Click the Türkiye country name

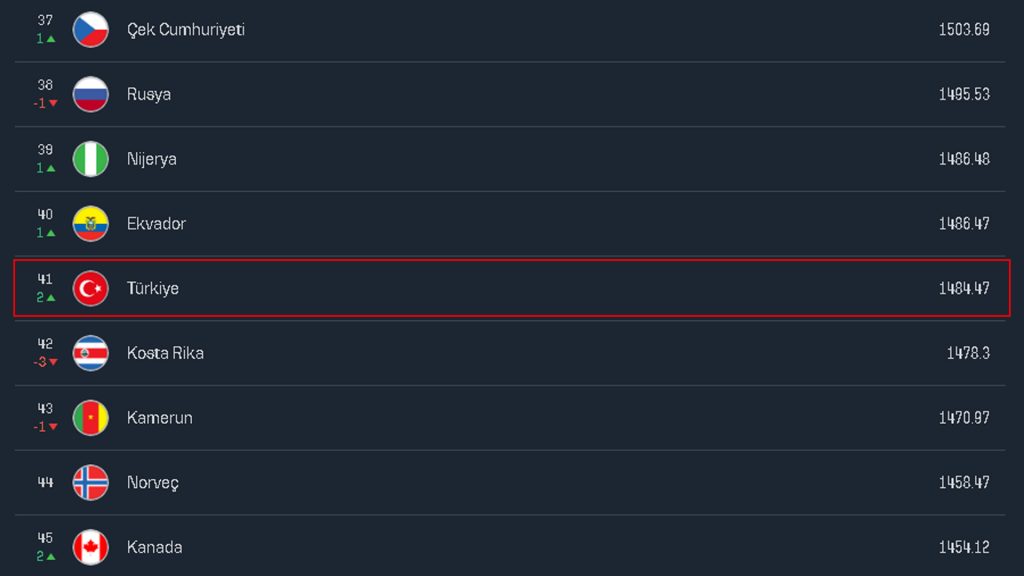153,288
